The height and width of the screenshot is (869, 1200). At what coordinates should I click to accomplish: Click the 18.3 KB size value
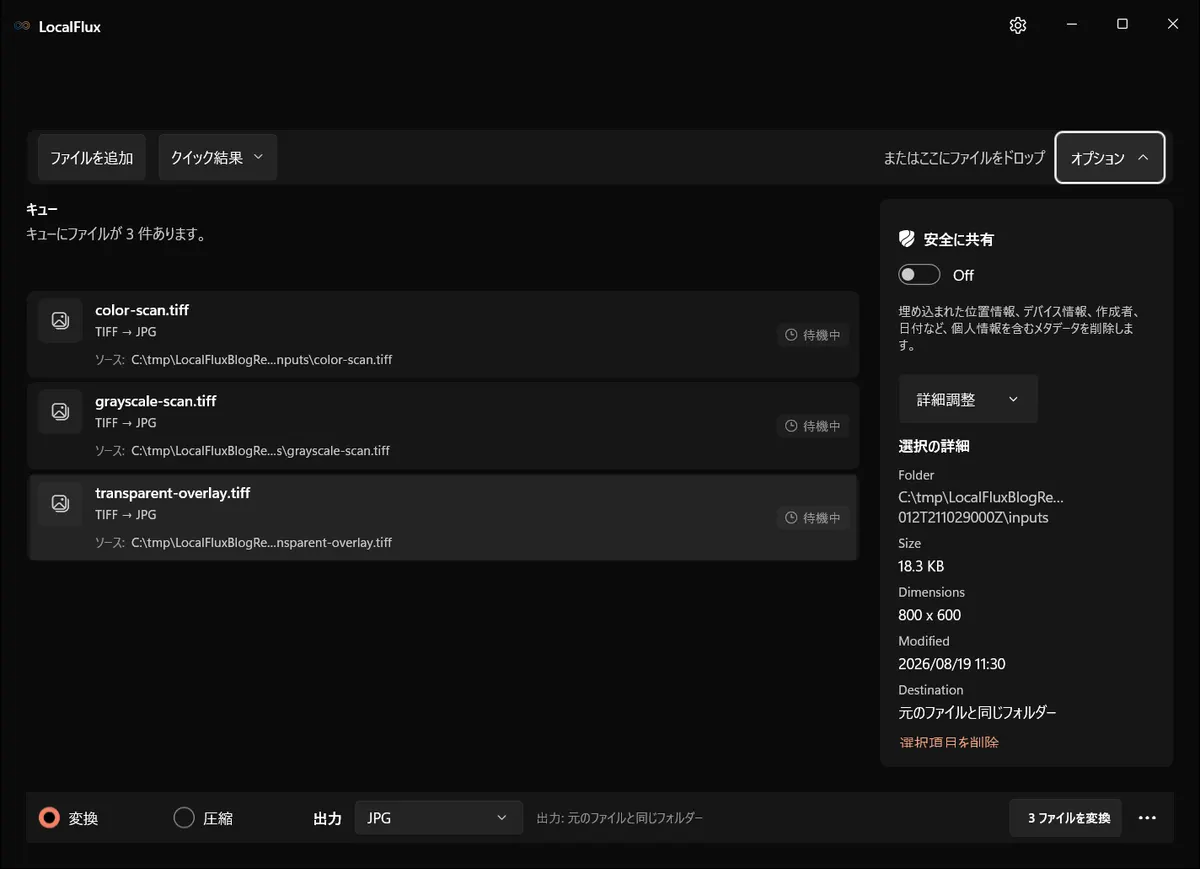(x=921, y=566)
